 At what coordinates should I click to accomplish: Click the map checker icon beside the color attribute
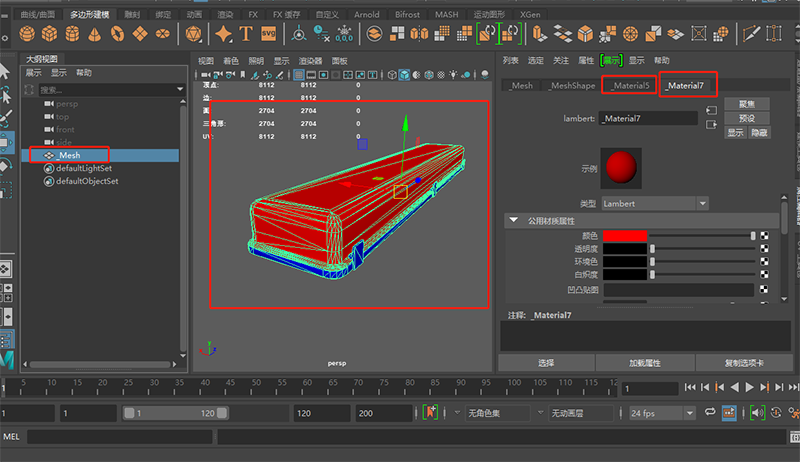tap(766, 235)
